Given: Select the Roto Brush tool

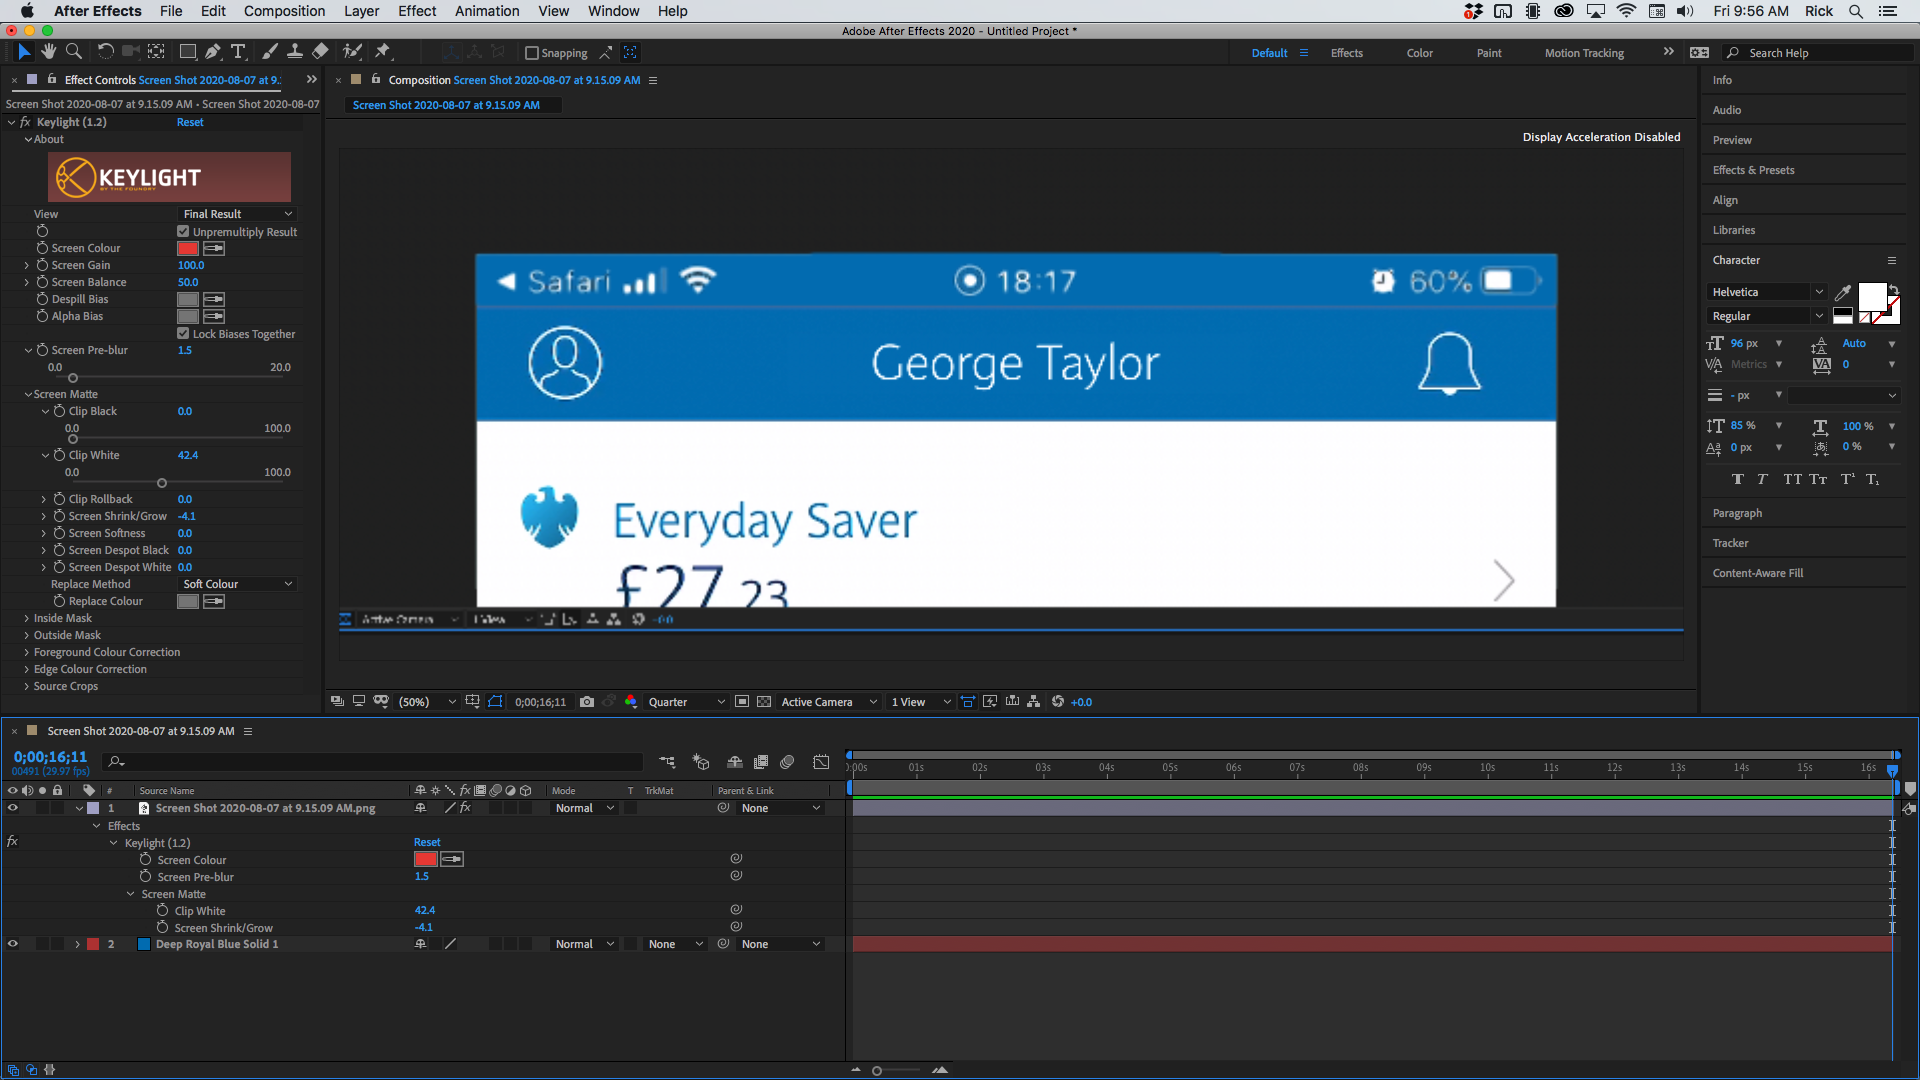Looking at the screenshot, I should click(x=351, y=51).
